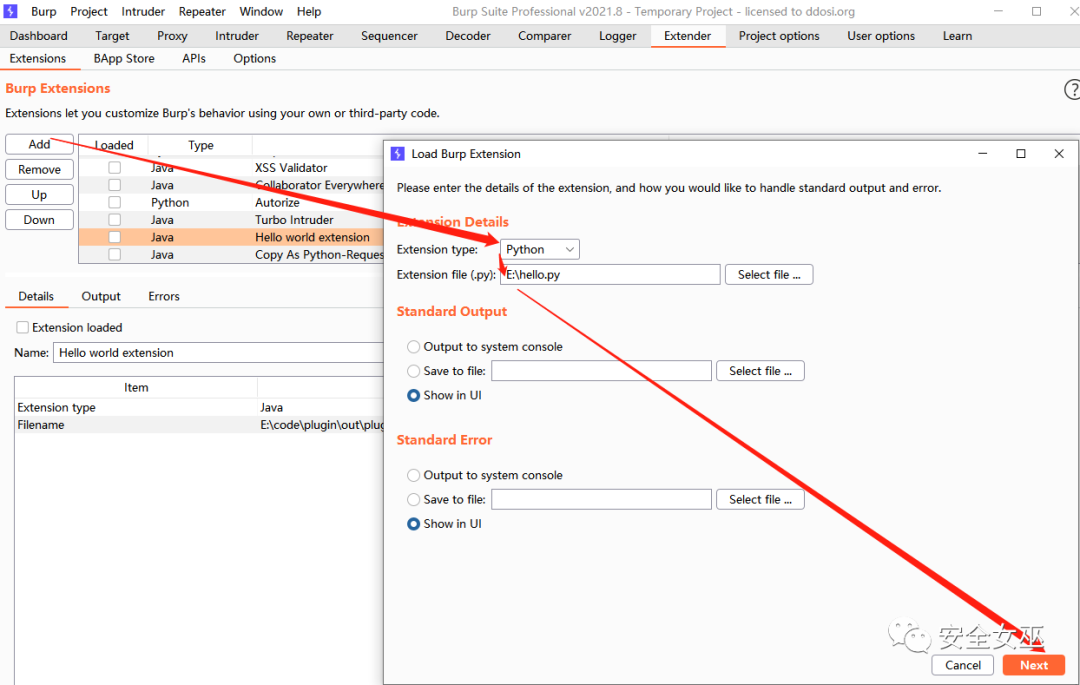Screen dimensions: 1080x685
Task: Open the Project options tab
Action: point(779,36)
